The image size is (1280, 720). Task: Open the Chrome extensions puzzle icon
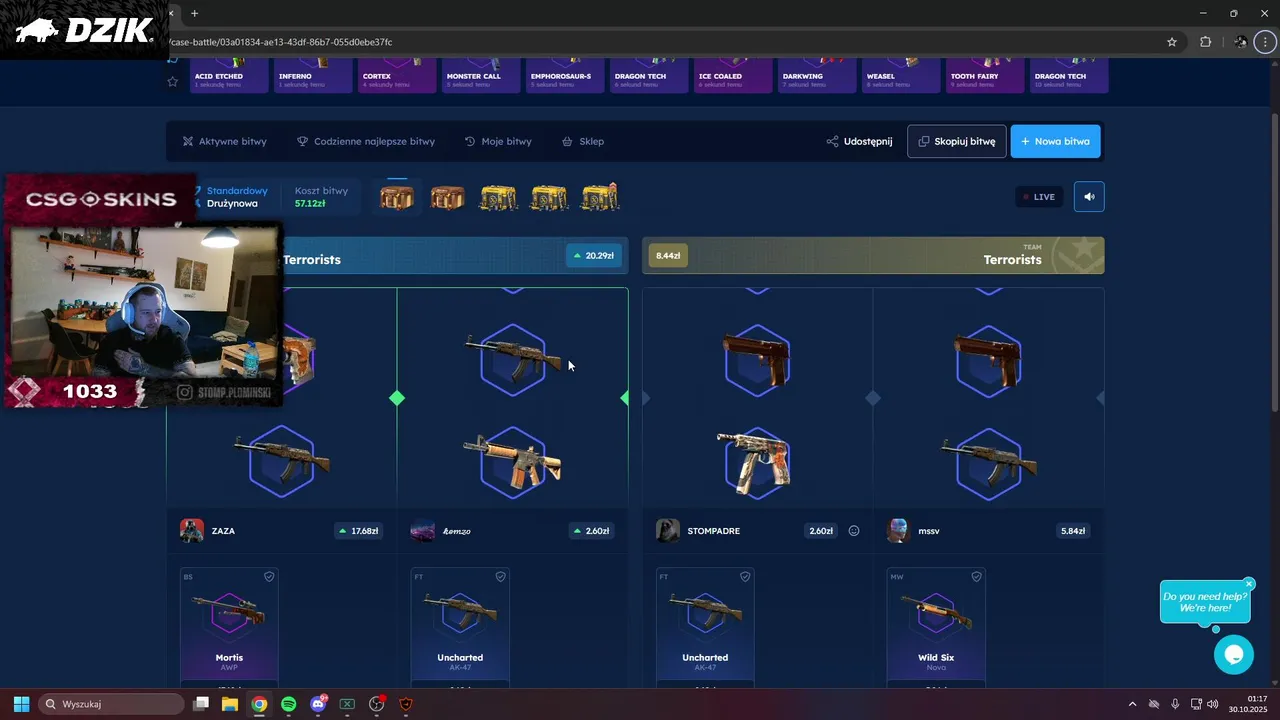(x=1205, y=42)
